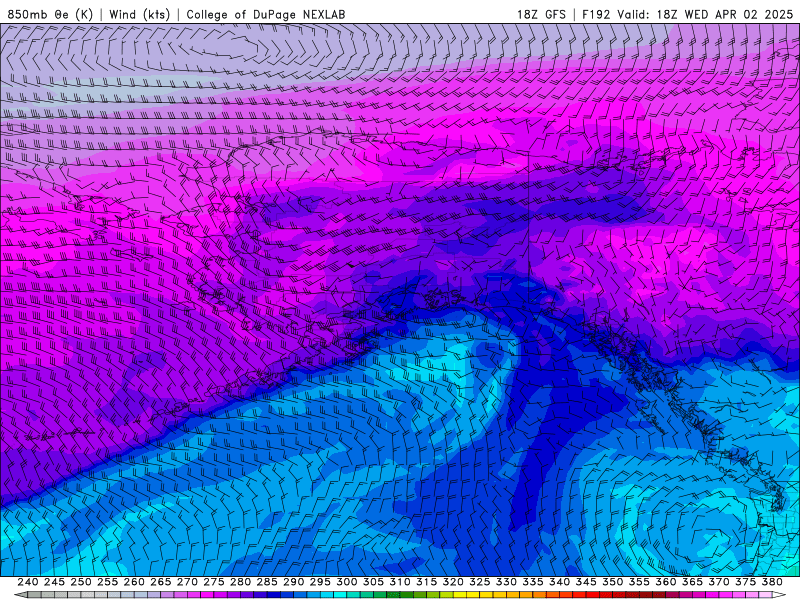Image resolution: width=800 pixels, height=600 pixels.
Task: Select the 240 value on the color scale
Action: click(28, 582)
